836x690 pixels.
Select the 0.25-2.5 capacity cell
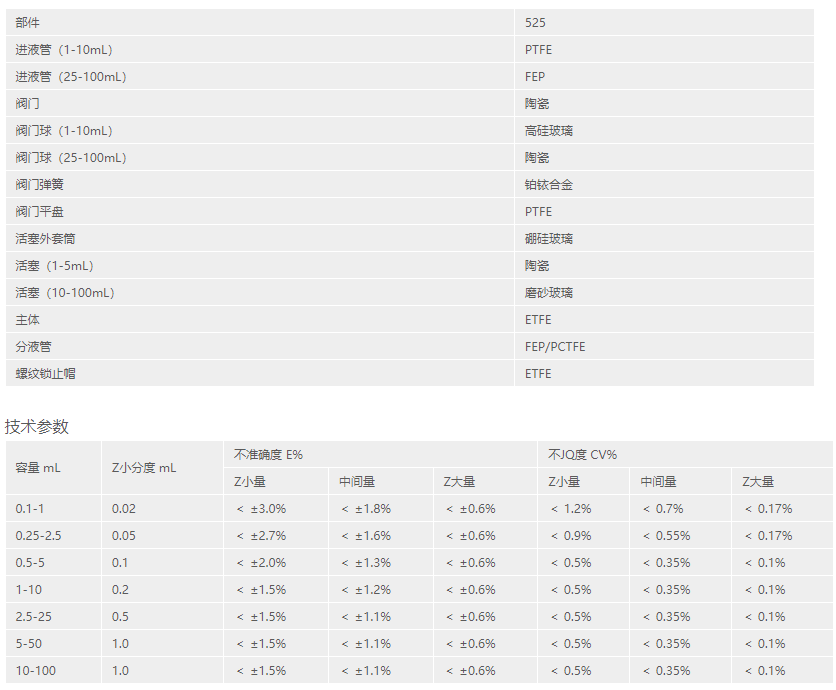coord(39,535)
